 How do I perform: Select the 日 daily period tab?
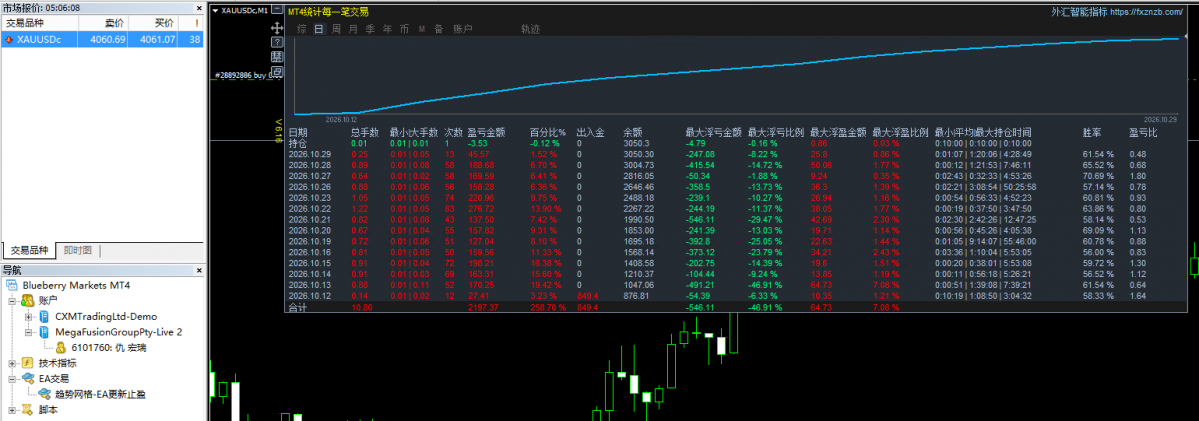pyautogui.click(x=319, y=29)
